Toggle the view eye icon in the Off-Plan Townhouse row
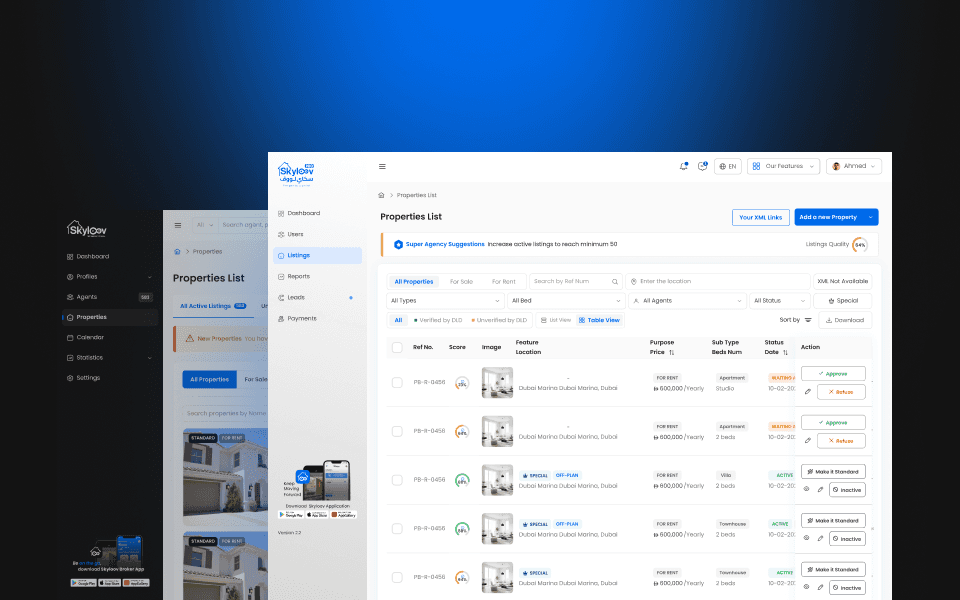960x600 pixels. (806, 538)
